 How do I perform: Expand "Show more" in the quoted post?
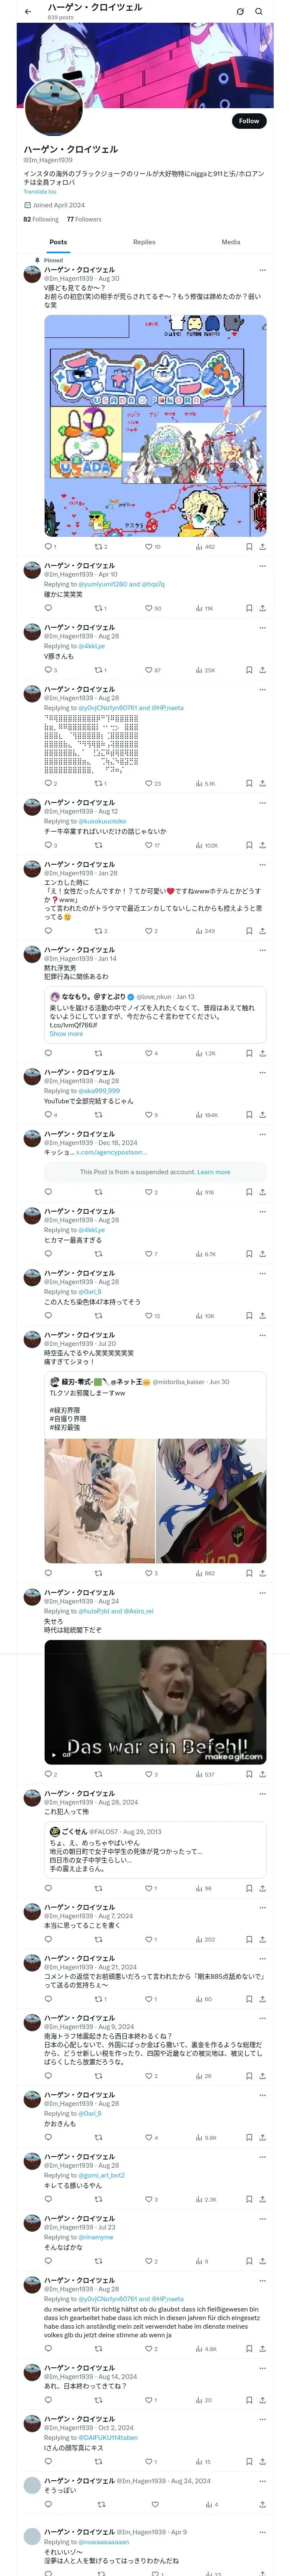(x=66, y=1034)
